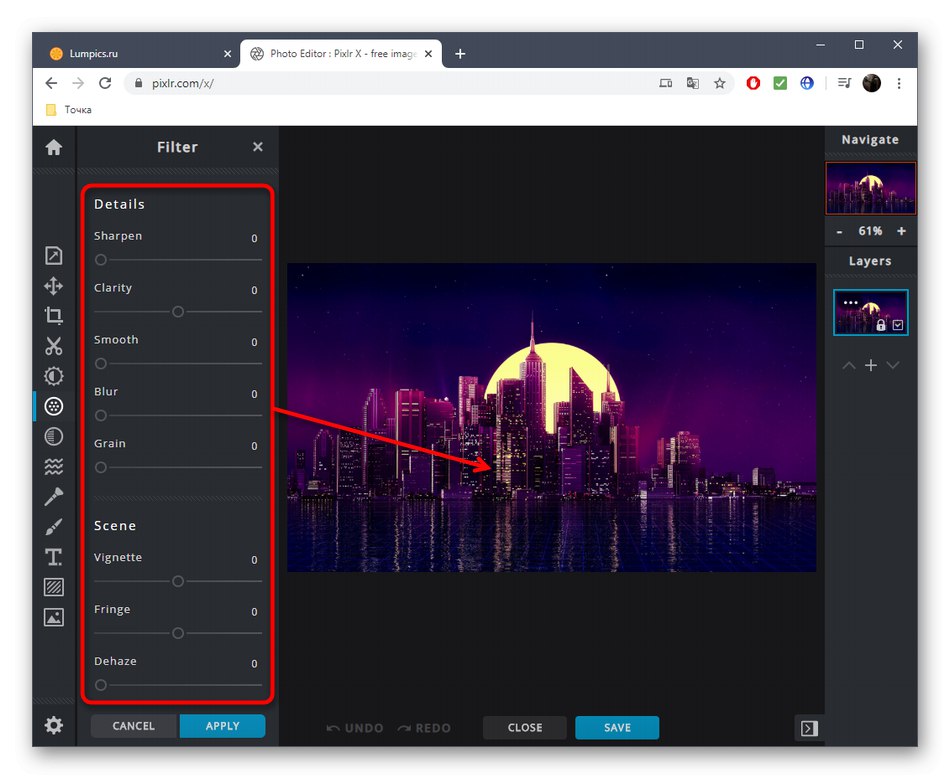Toggle the layer visibility checkbox on the thumbnail
This screenshot has width=950, height=779.
tap(898, 325)
